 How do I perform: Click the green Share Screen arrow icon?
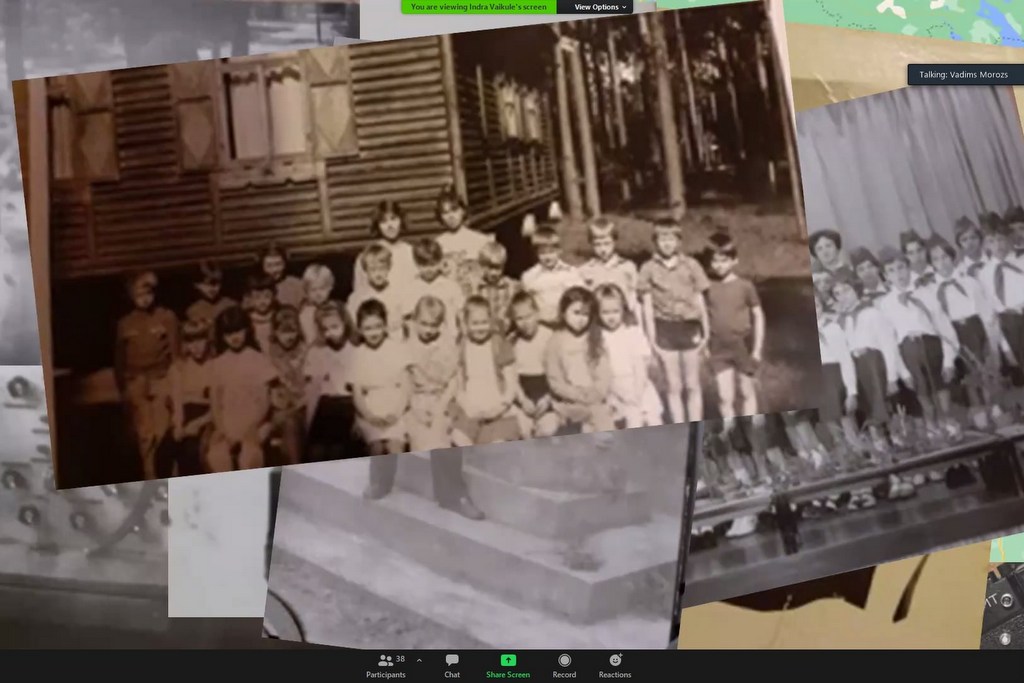pyautogui.click(x=508, y=660)
